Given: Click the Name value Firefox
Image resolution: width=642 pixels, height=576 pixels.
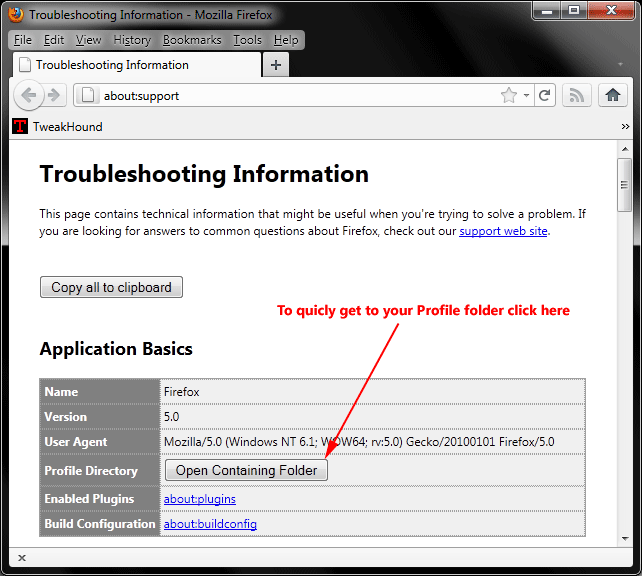Looking at the screenshot, I should [181, 392].
